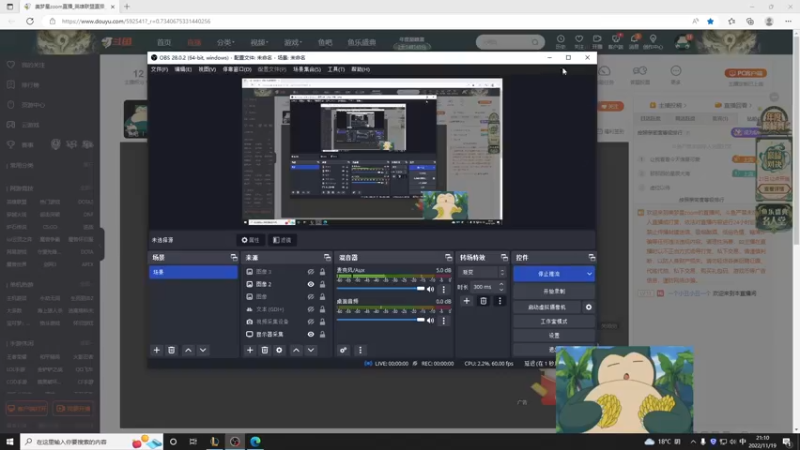The width and height of the screenshot is (800, 450).
Task: Increase transition duration with the up stepper
Action: [x=502, y=284]
